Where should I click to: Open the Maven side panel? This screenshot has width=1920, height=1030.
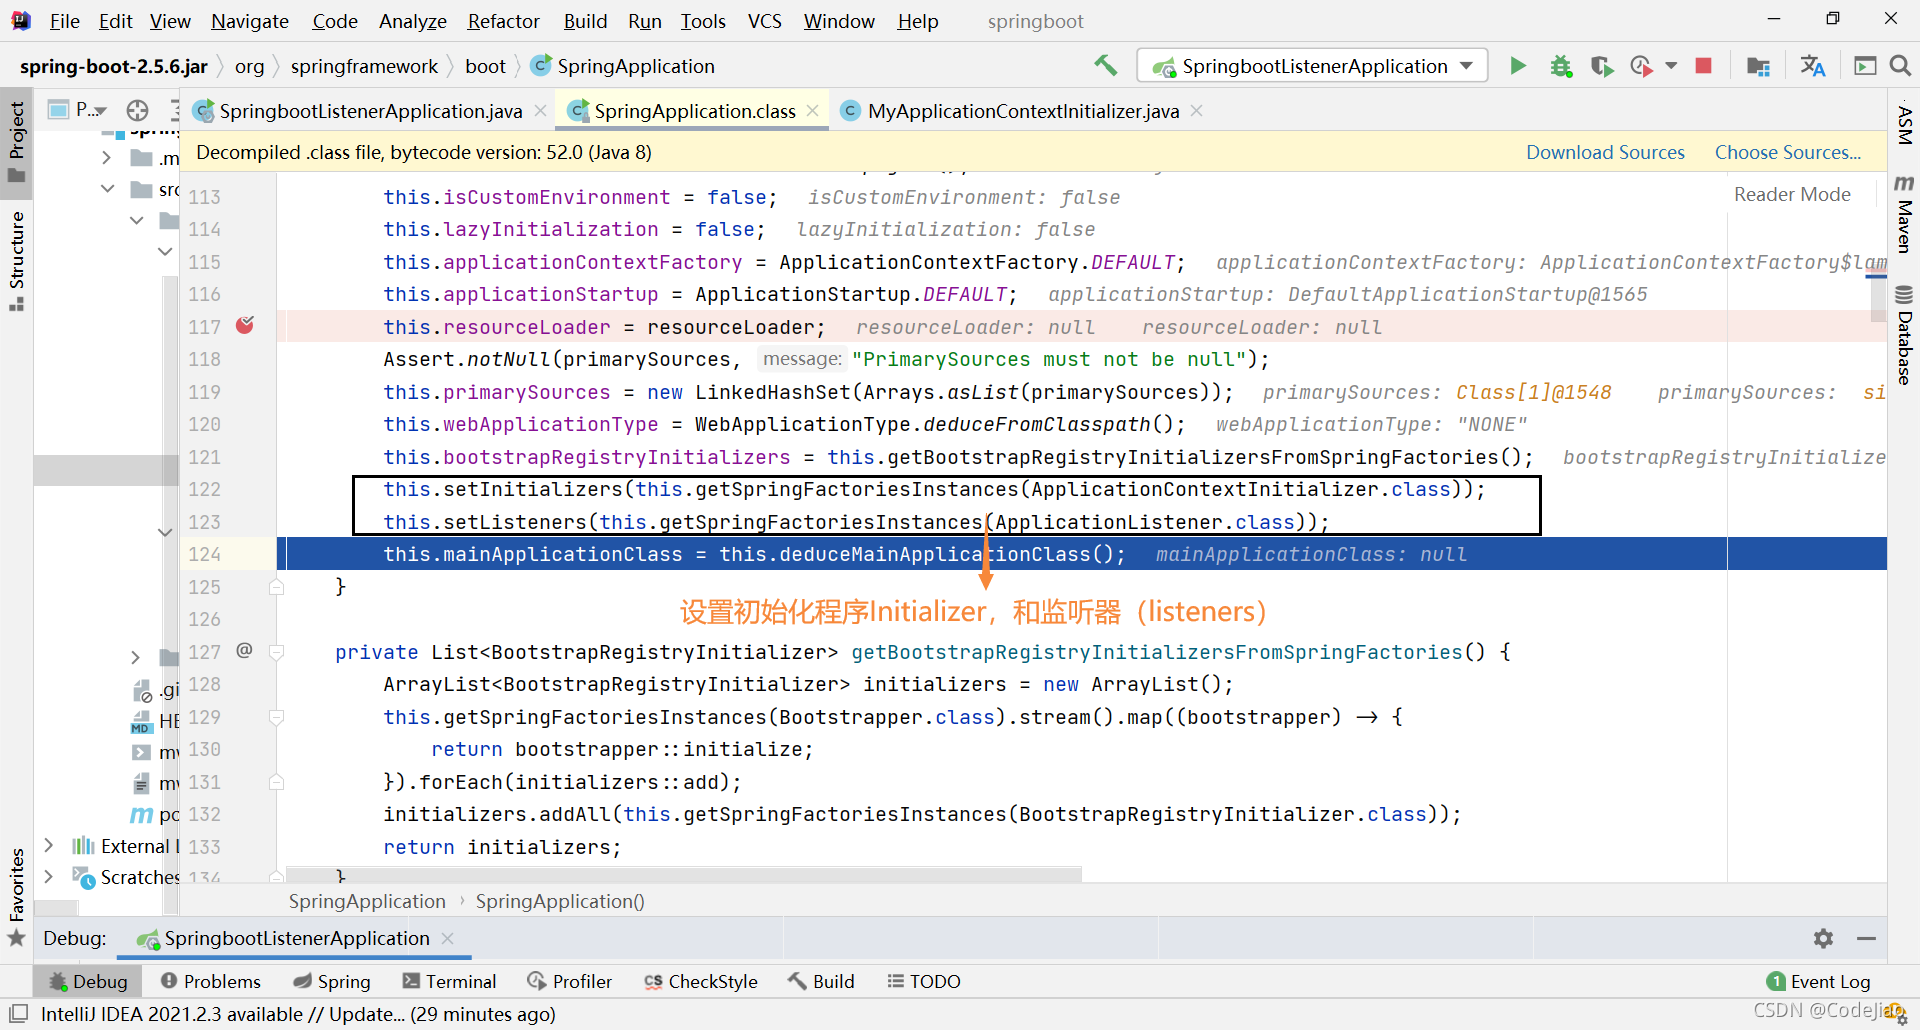1904,213
